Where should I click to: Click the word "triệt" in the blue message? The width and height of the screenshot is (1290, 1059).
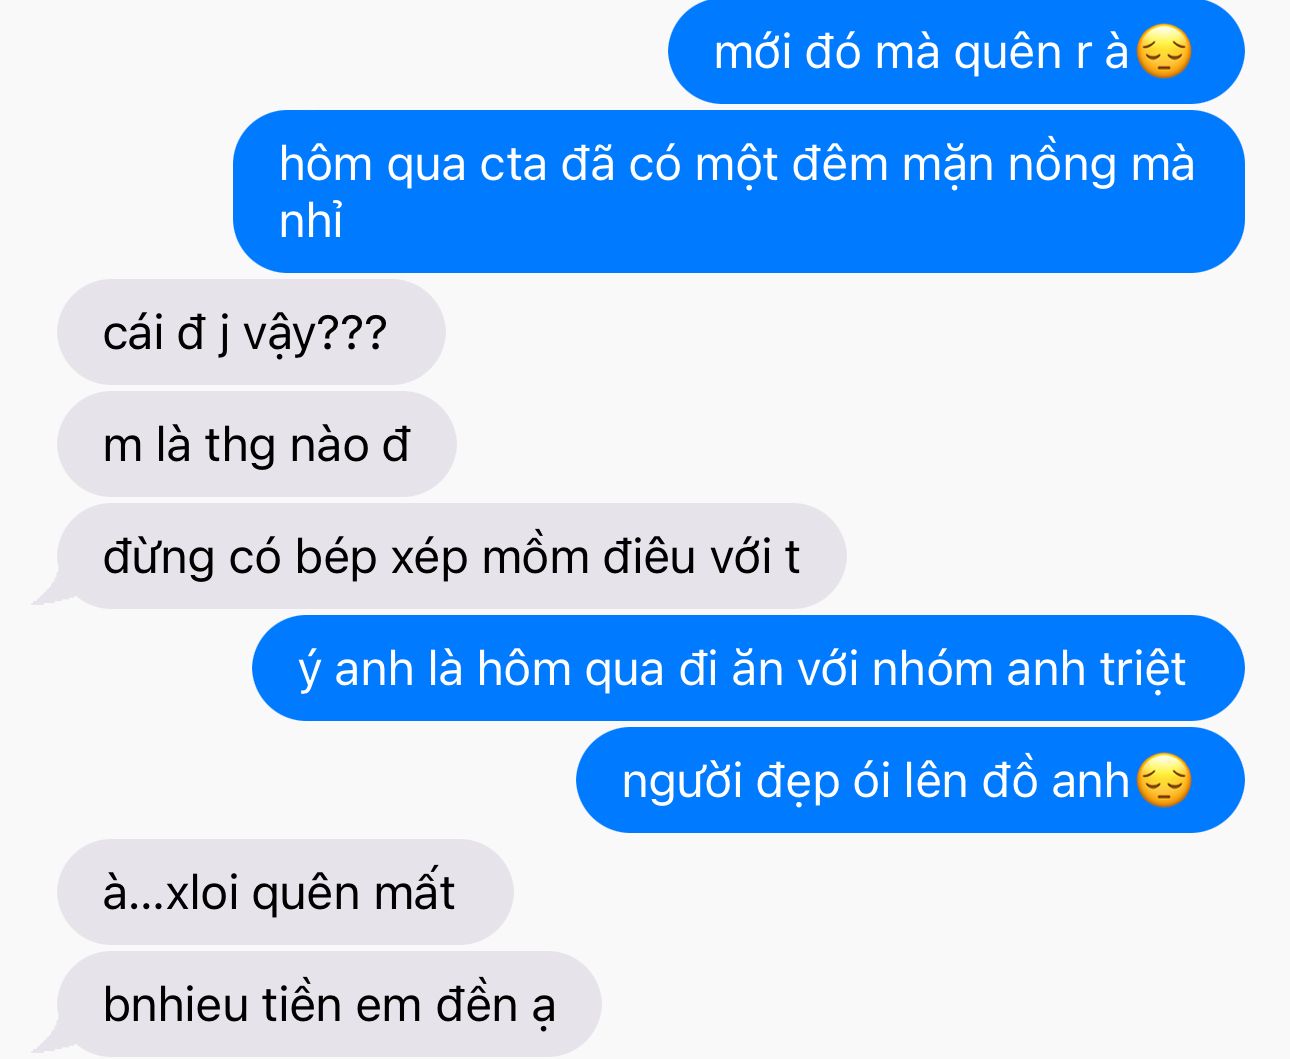coord(1142,670)
